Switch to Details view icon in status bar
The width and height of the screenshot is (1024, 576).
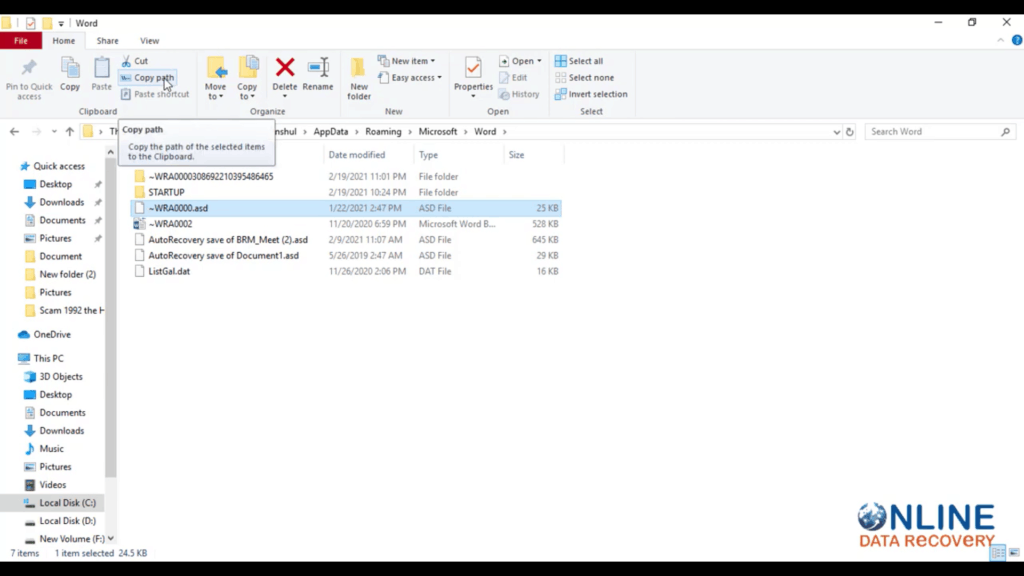coord(998,553)
